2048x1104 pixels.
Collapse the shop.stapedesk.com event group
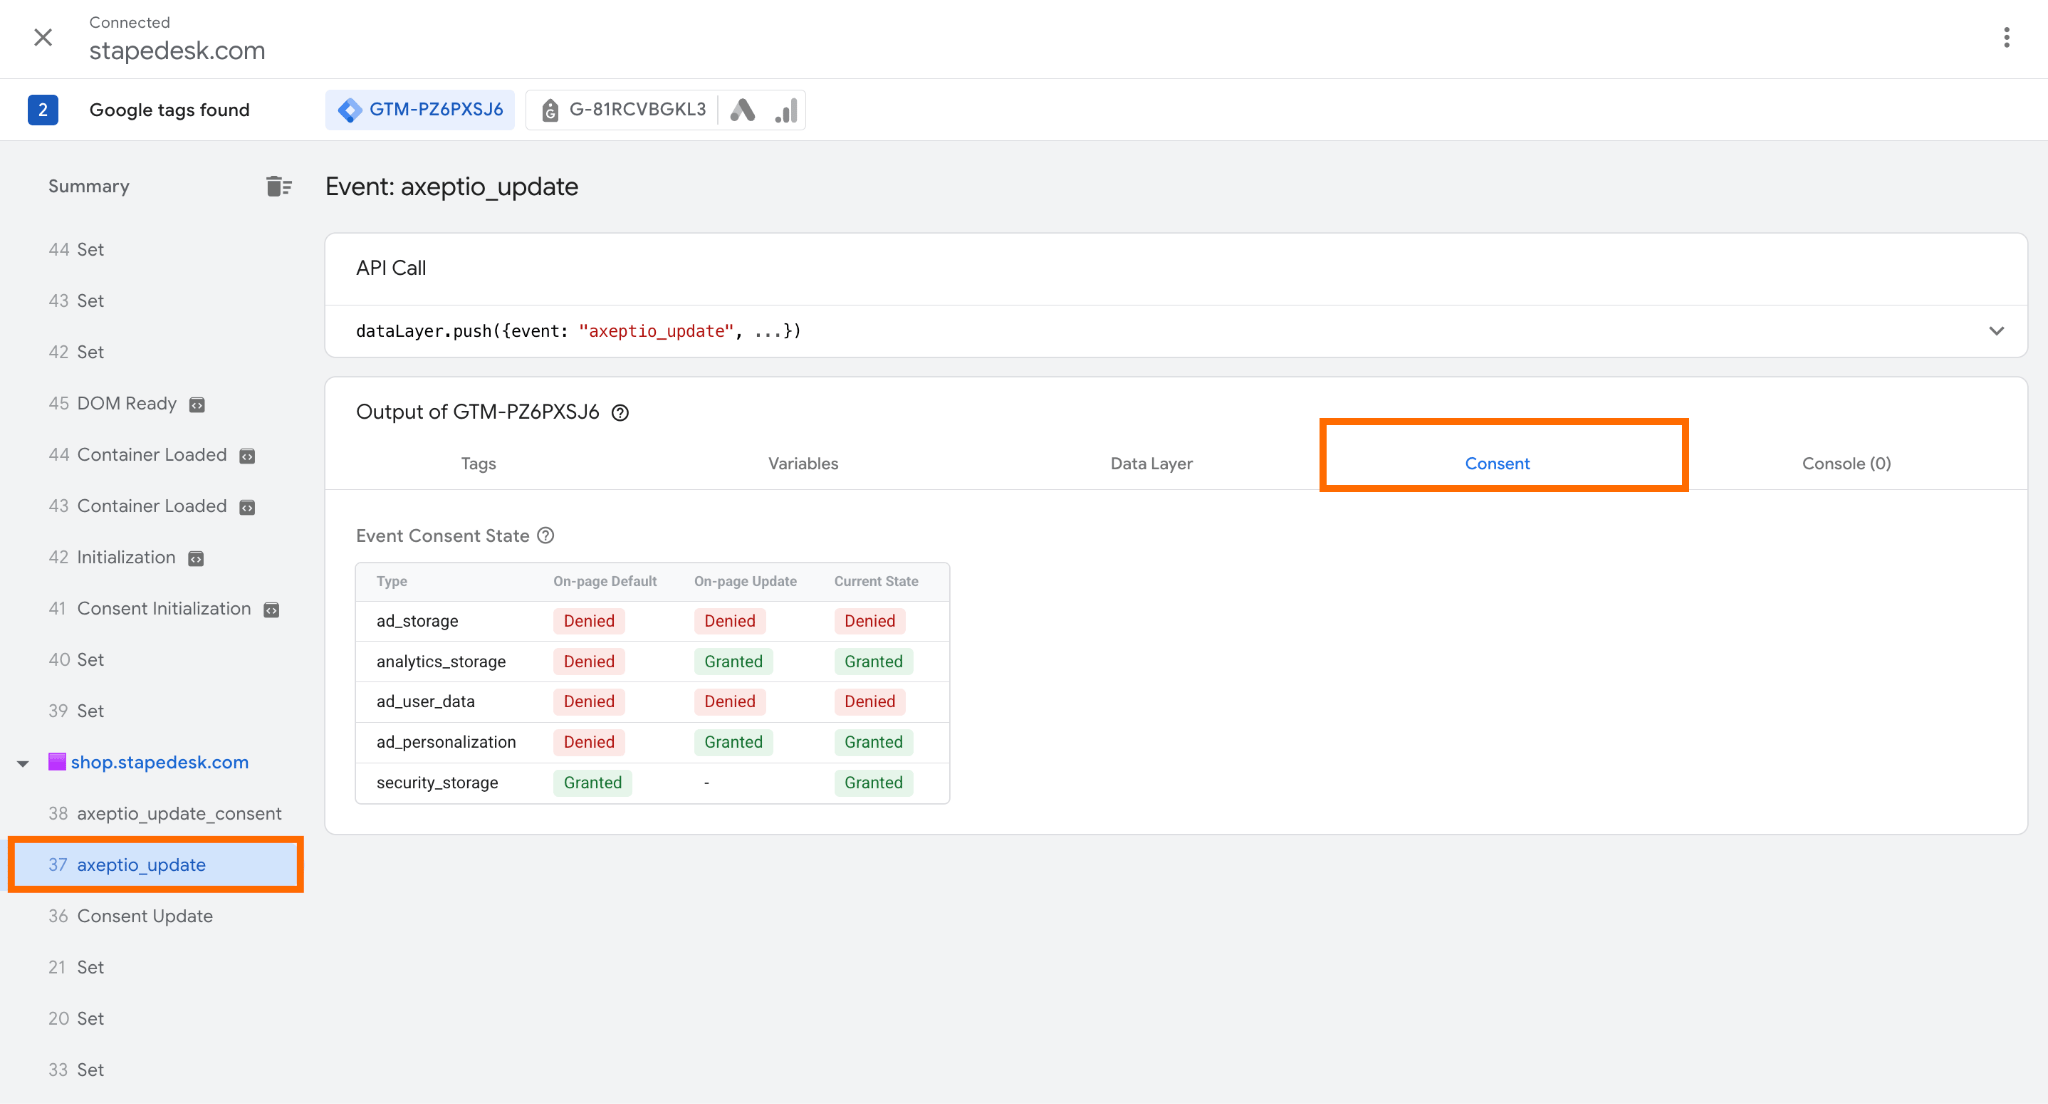(23, 763)
